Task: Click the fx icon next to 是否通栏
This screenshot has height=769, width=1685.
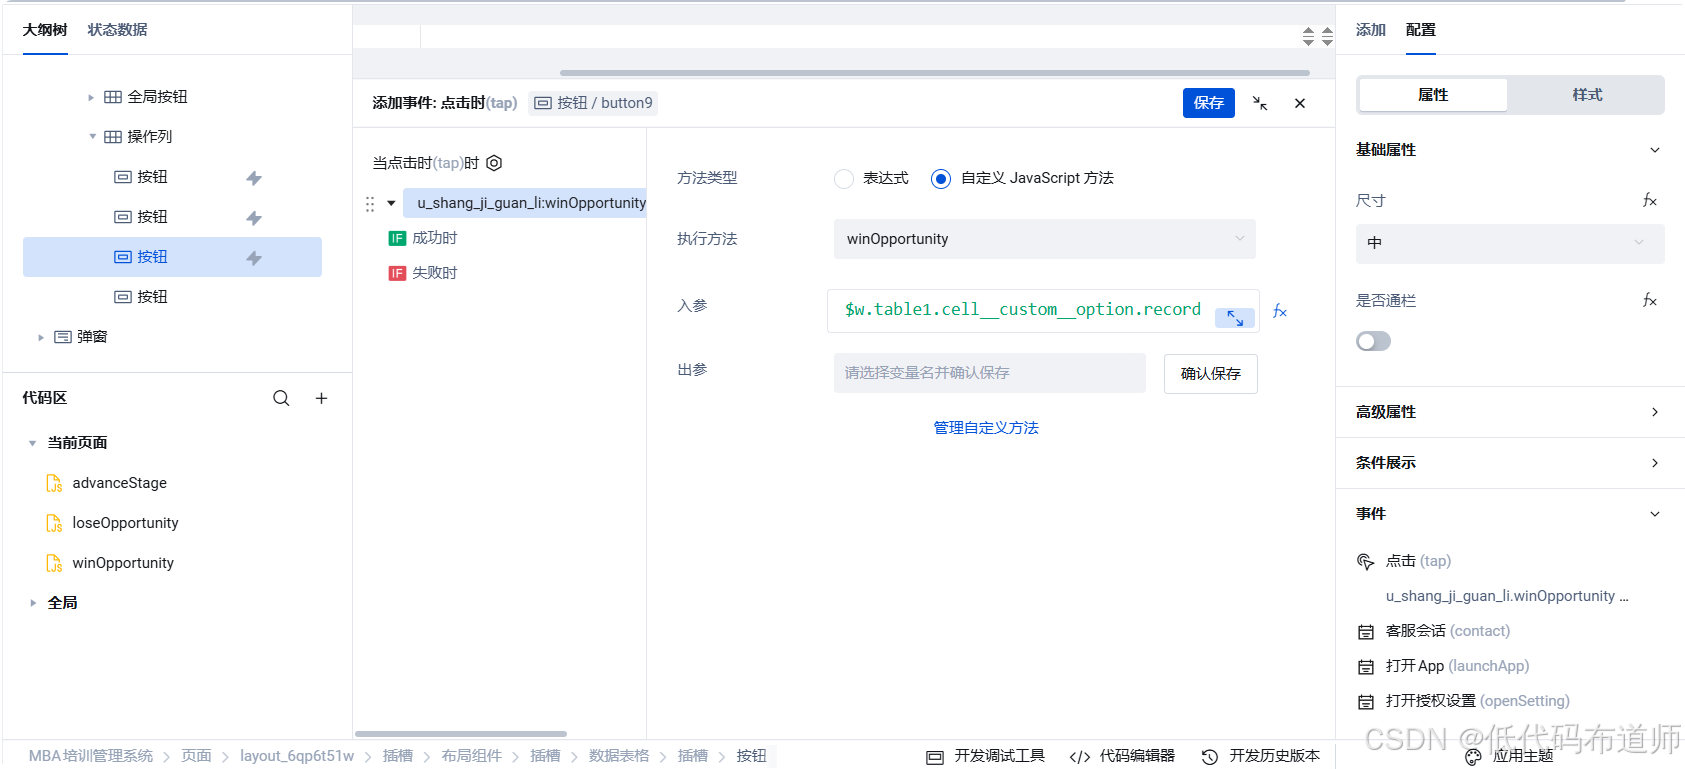Action: click(1650, 300)
